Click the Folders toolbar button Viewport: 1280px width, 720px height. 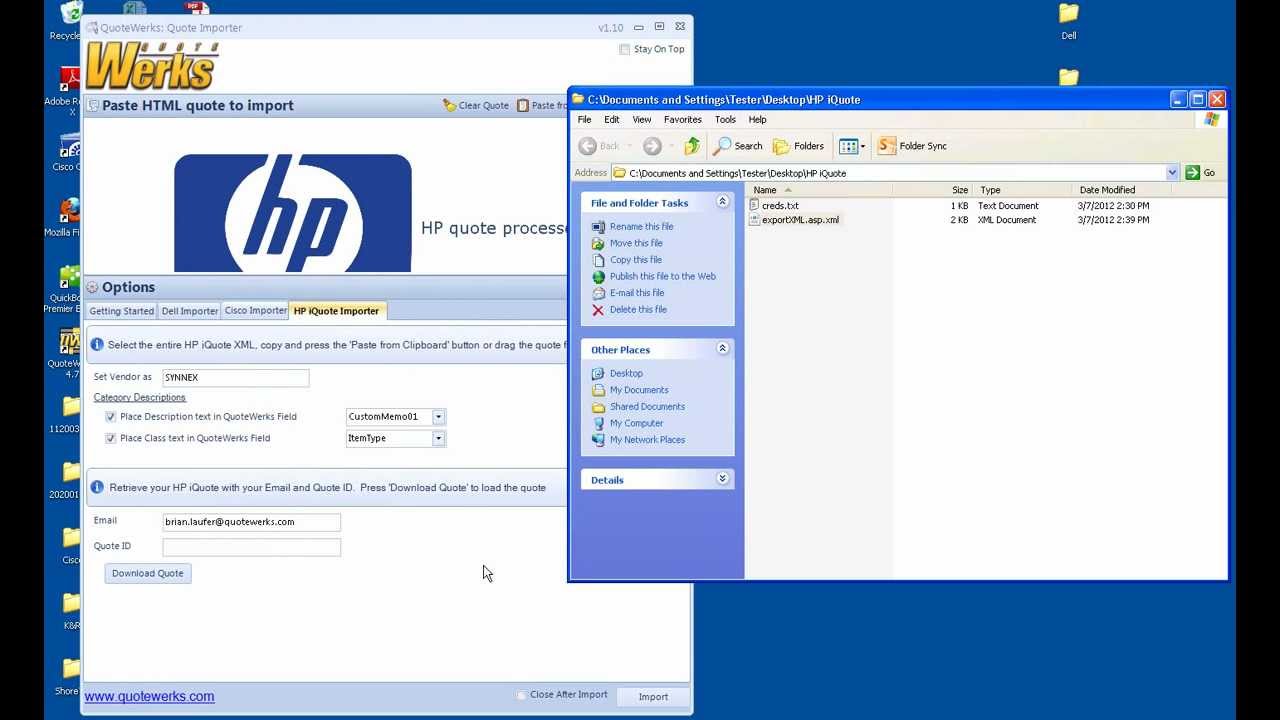(x=798, y=146)
